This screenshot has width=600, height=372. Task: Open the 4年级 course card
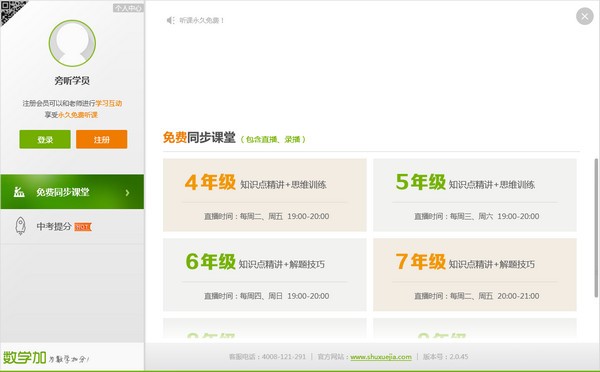click(265, 195)
